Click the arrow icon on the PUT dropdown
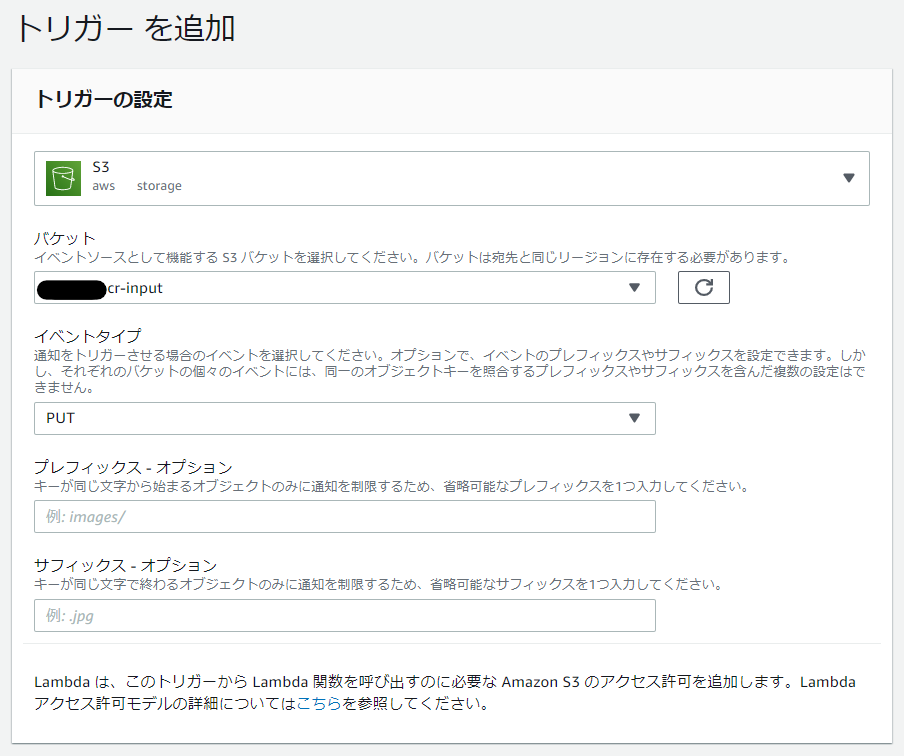Image resolution: width=904 pixels, height=756 pixels. pos(636,418)
